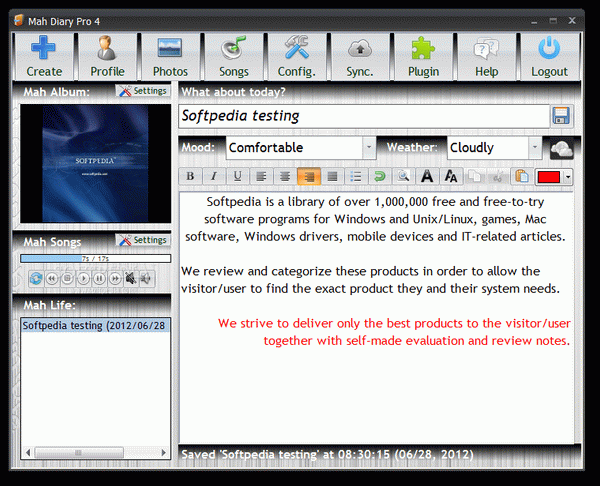Open the Mood dropdown

click(369, 147)
